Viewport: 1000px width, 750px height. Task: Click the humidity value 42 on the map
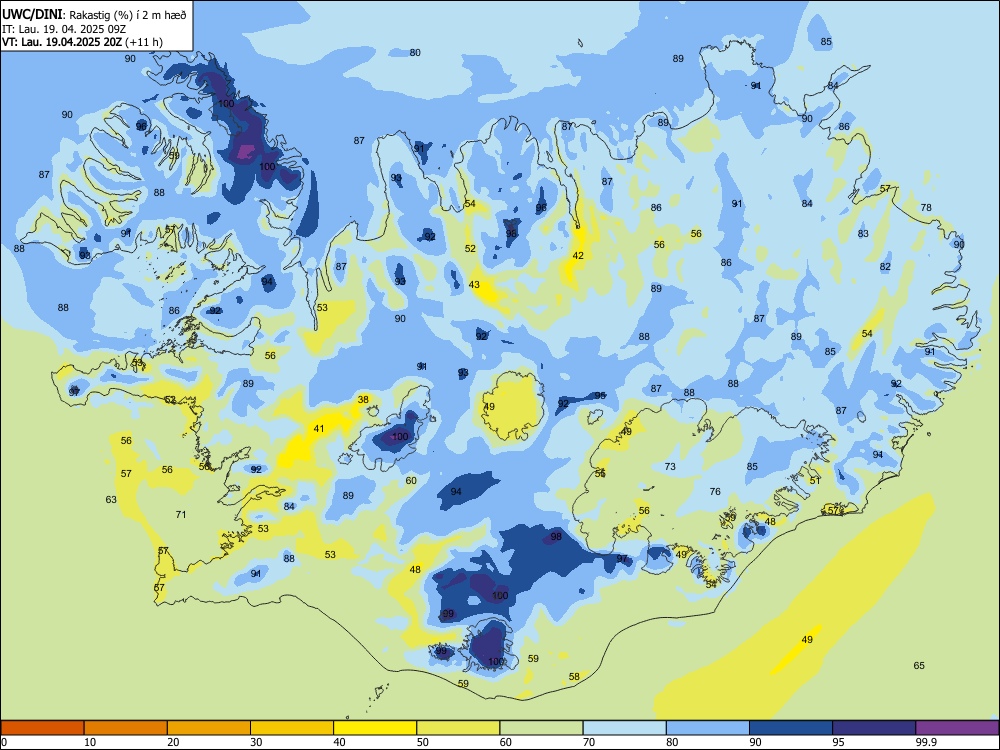(x=578, y=256)
